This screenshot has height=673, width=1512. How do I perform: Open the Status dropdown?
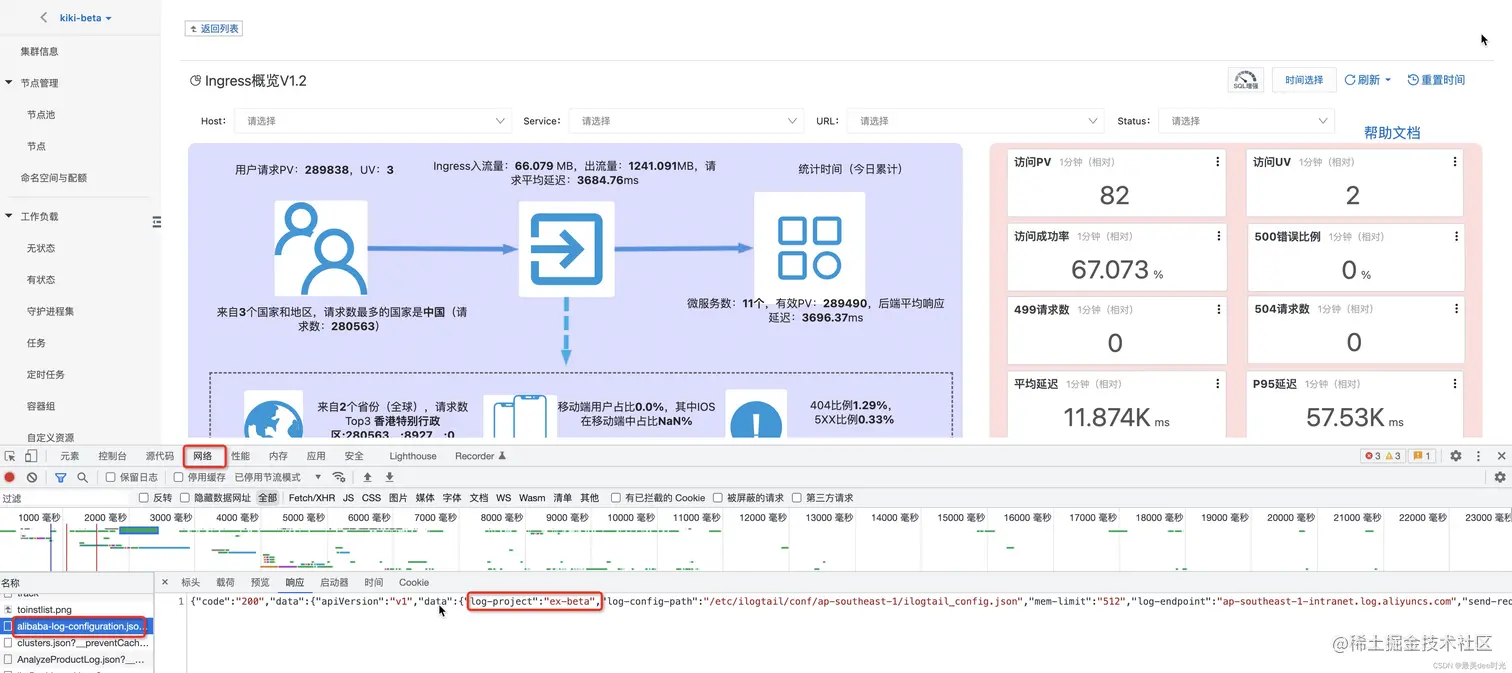pyautogui.click(x=1246, y=121)
